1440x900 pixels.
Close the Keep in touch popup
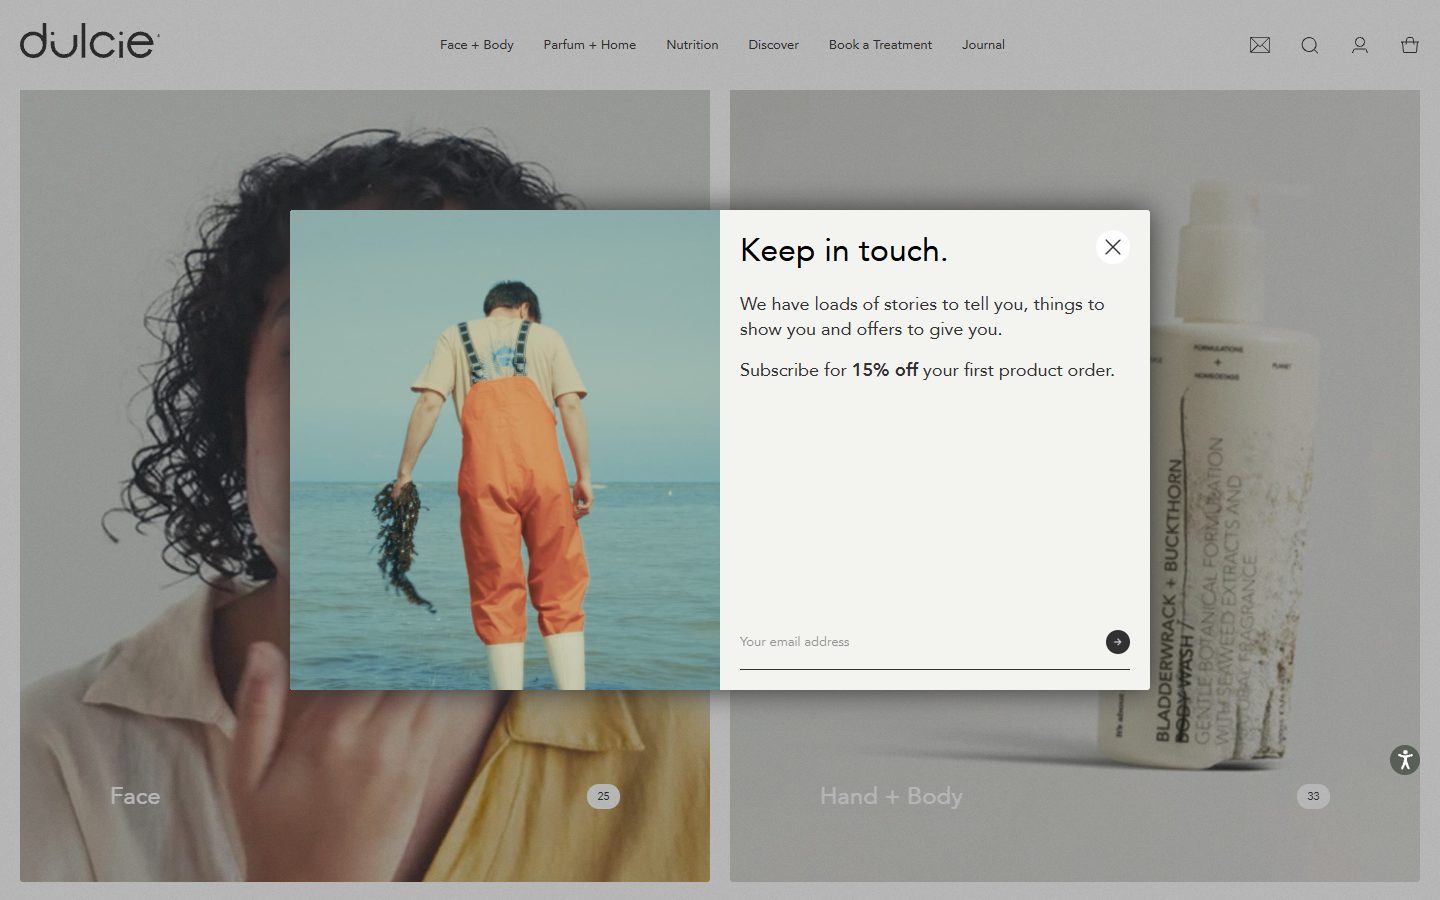(1113, 247)
